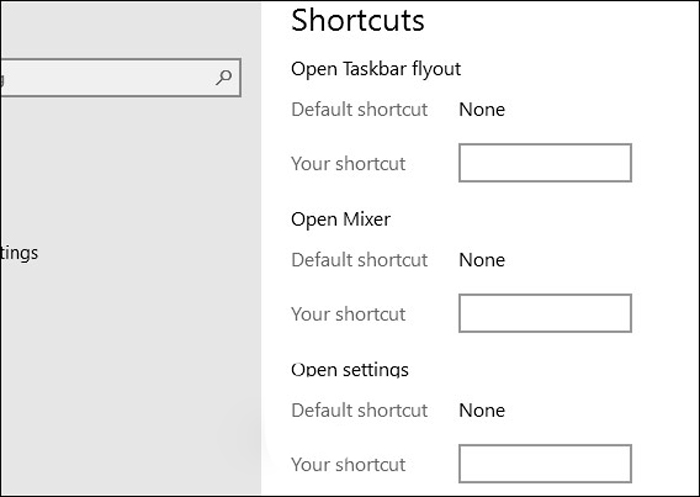Click the None value for Open settings
The width and height of the screenshot is (700, 497).
481,410
